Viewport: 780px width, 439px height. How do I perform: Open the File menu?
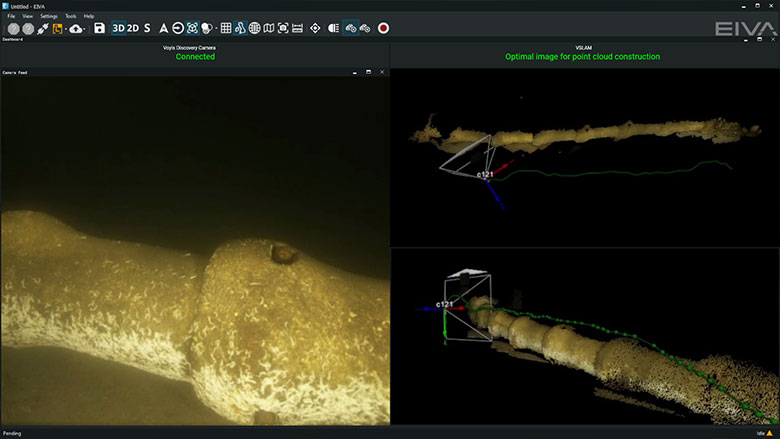[x=11, y=17]
